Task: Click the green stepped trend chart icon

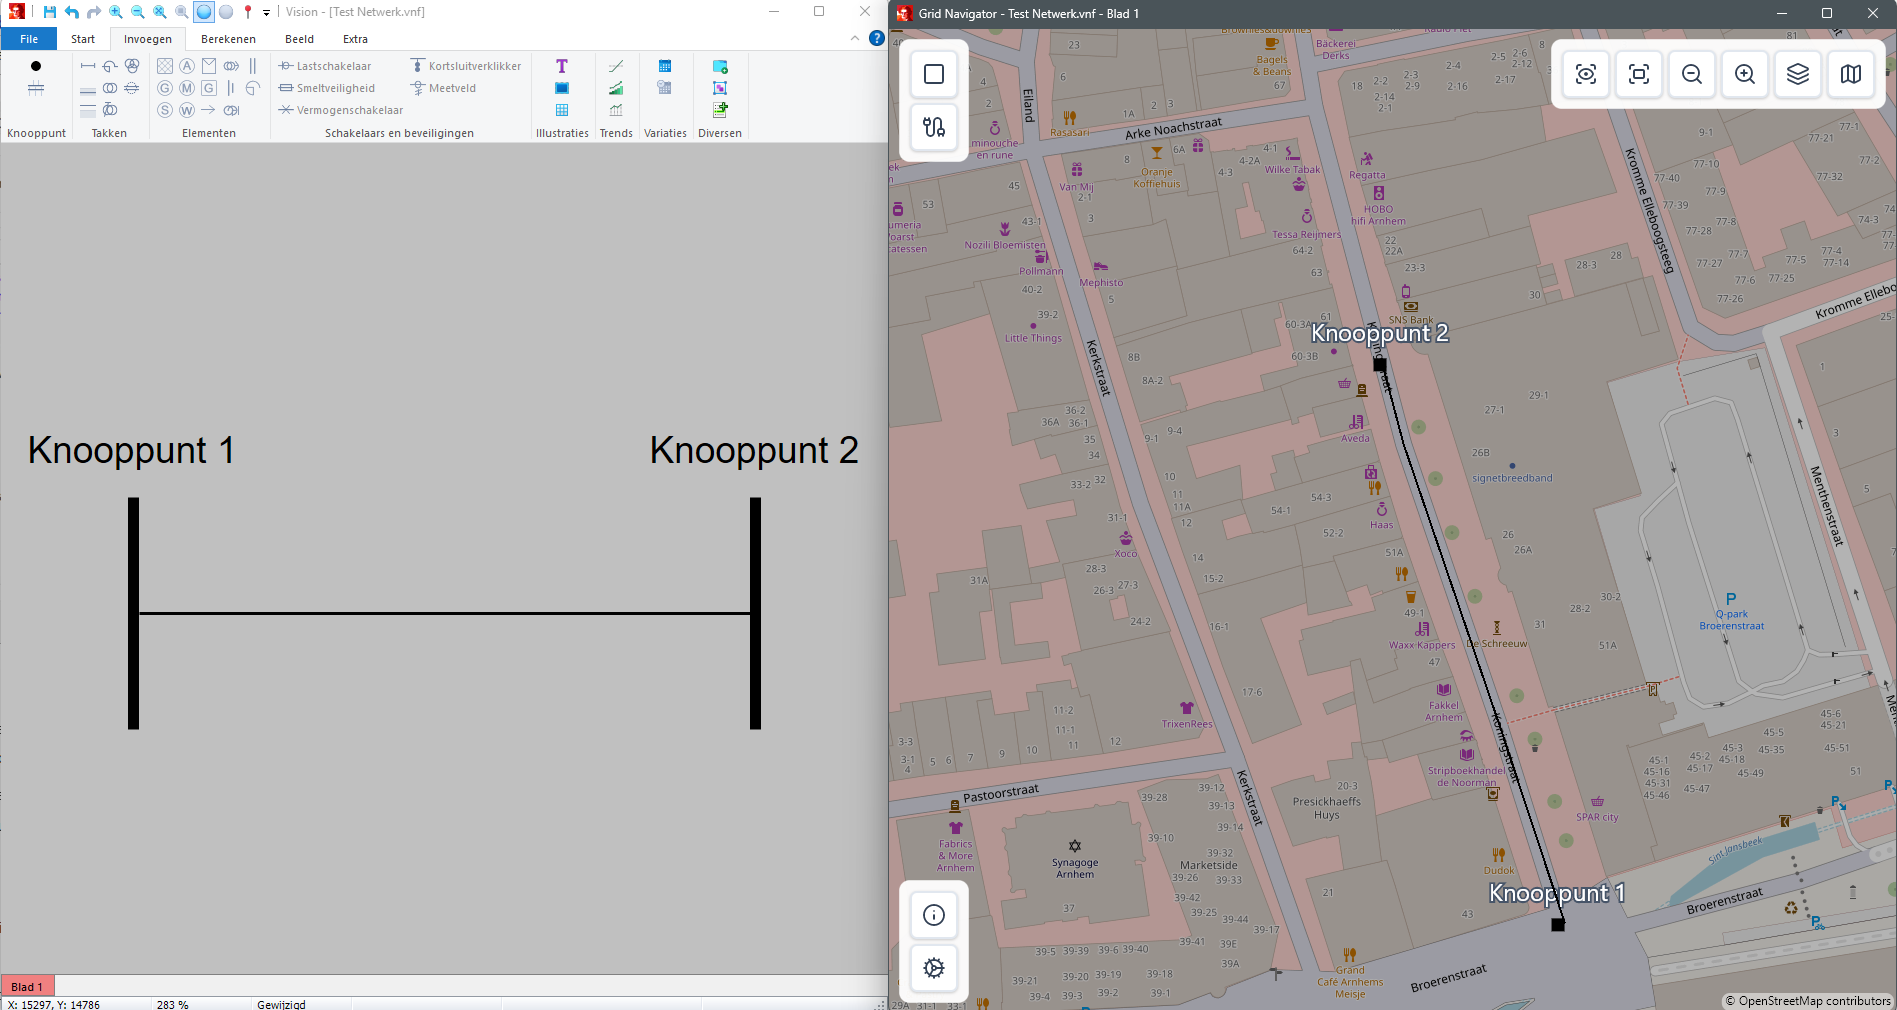Action: [x=616, y=88]
